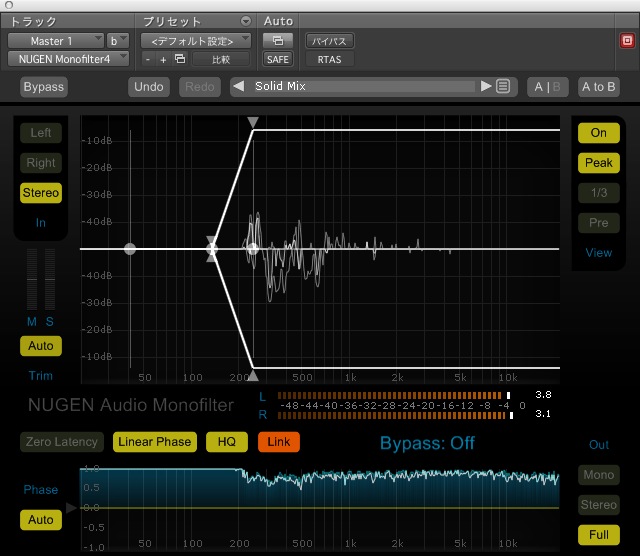Turn off the analyzer On button

pos(599,133)
